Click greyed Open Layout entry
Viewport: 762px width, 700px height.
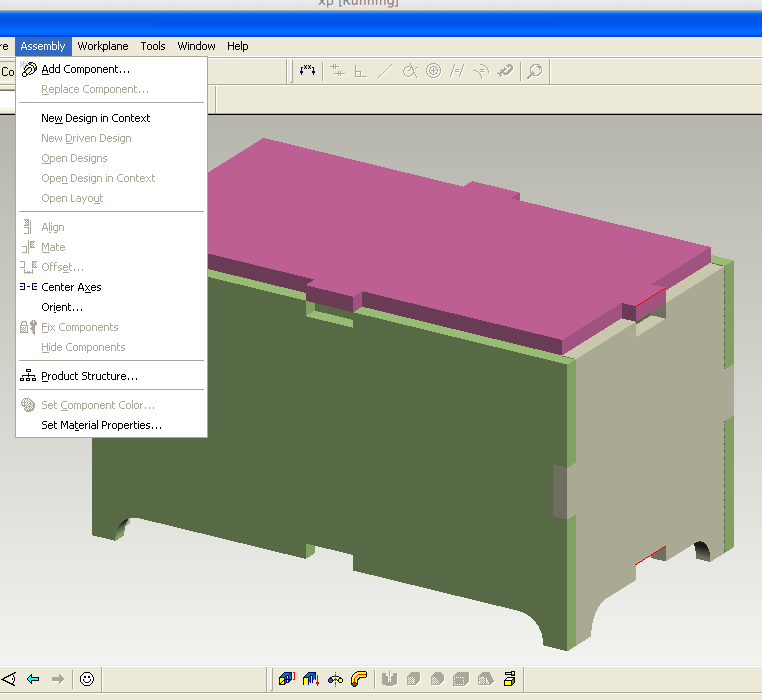112,198
